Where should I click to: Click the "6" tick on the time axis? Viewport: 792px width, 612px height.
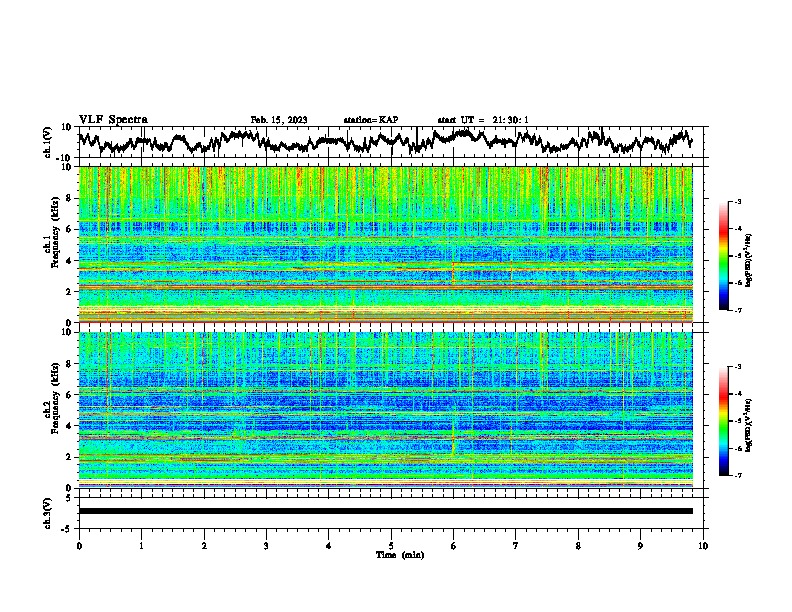[454, 546]
